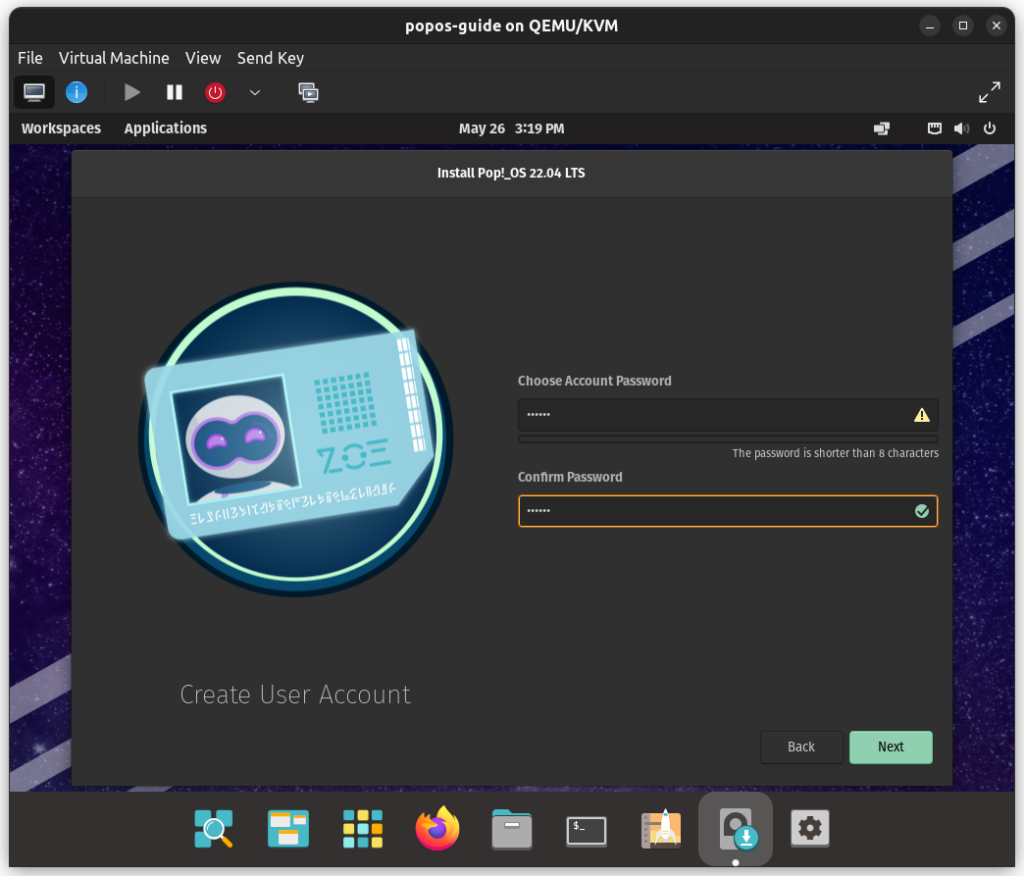The image size is (1024, 876).
Task: Open the Applications grid icon in dock
Action: click(362, 828)
